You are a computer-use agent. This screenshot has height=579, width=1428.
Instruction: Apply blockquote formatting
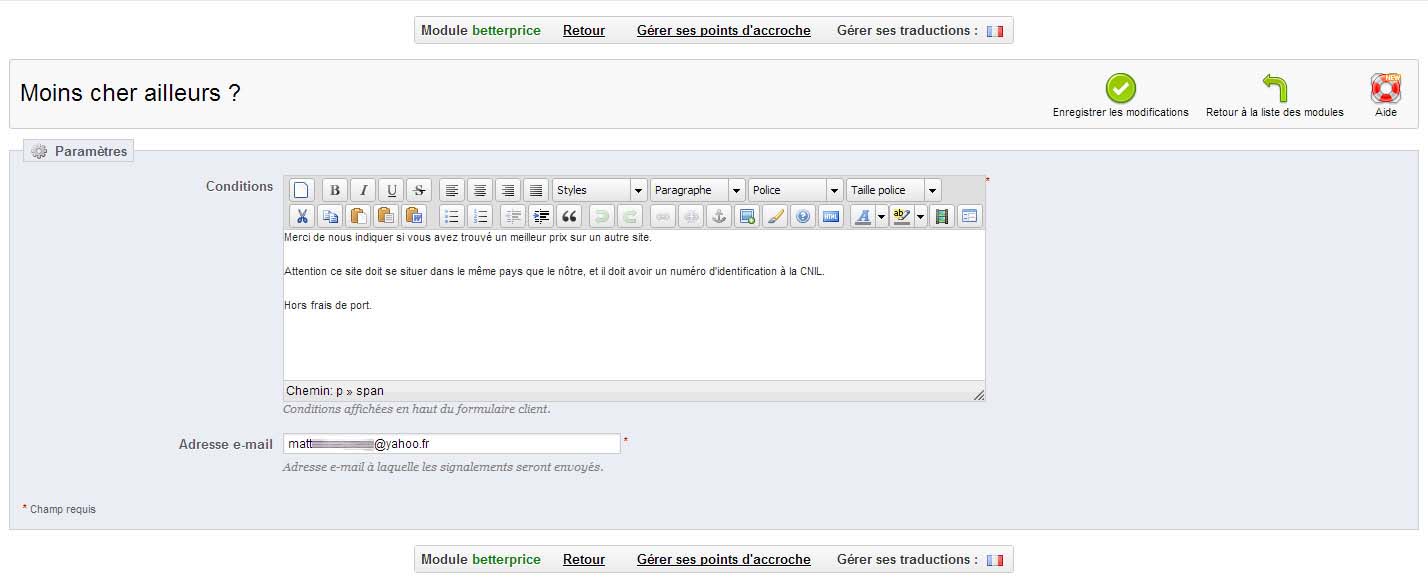click(569, 216)
